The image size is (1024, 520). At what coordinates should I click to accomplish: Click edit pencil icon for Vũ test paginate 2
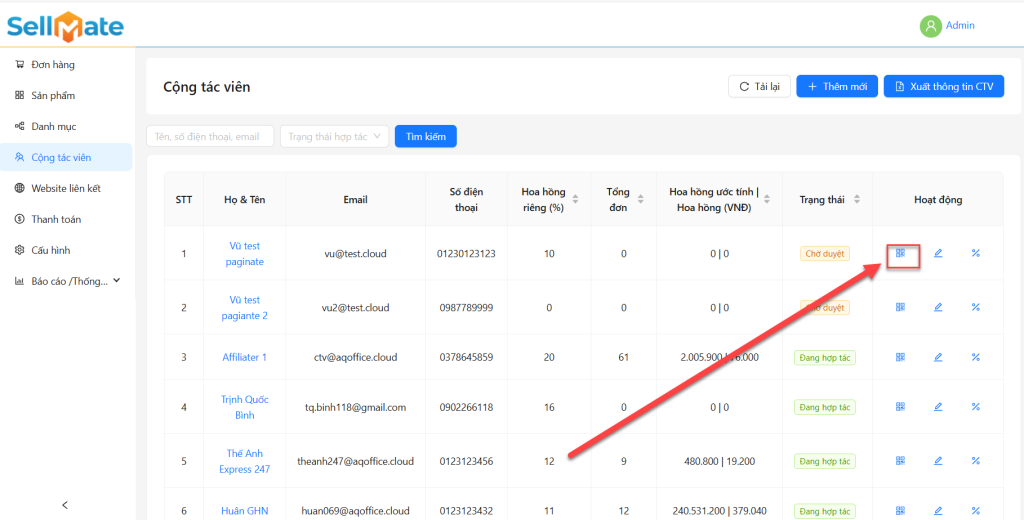tap(938, 307)
